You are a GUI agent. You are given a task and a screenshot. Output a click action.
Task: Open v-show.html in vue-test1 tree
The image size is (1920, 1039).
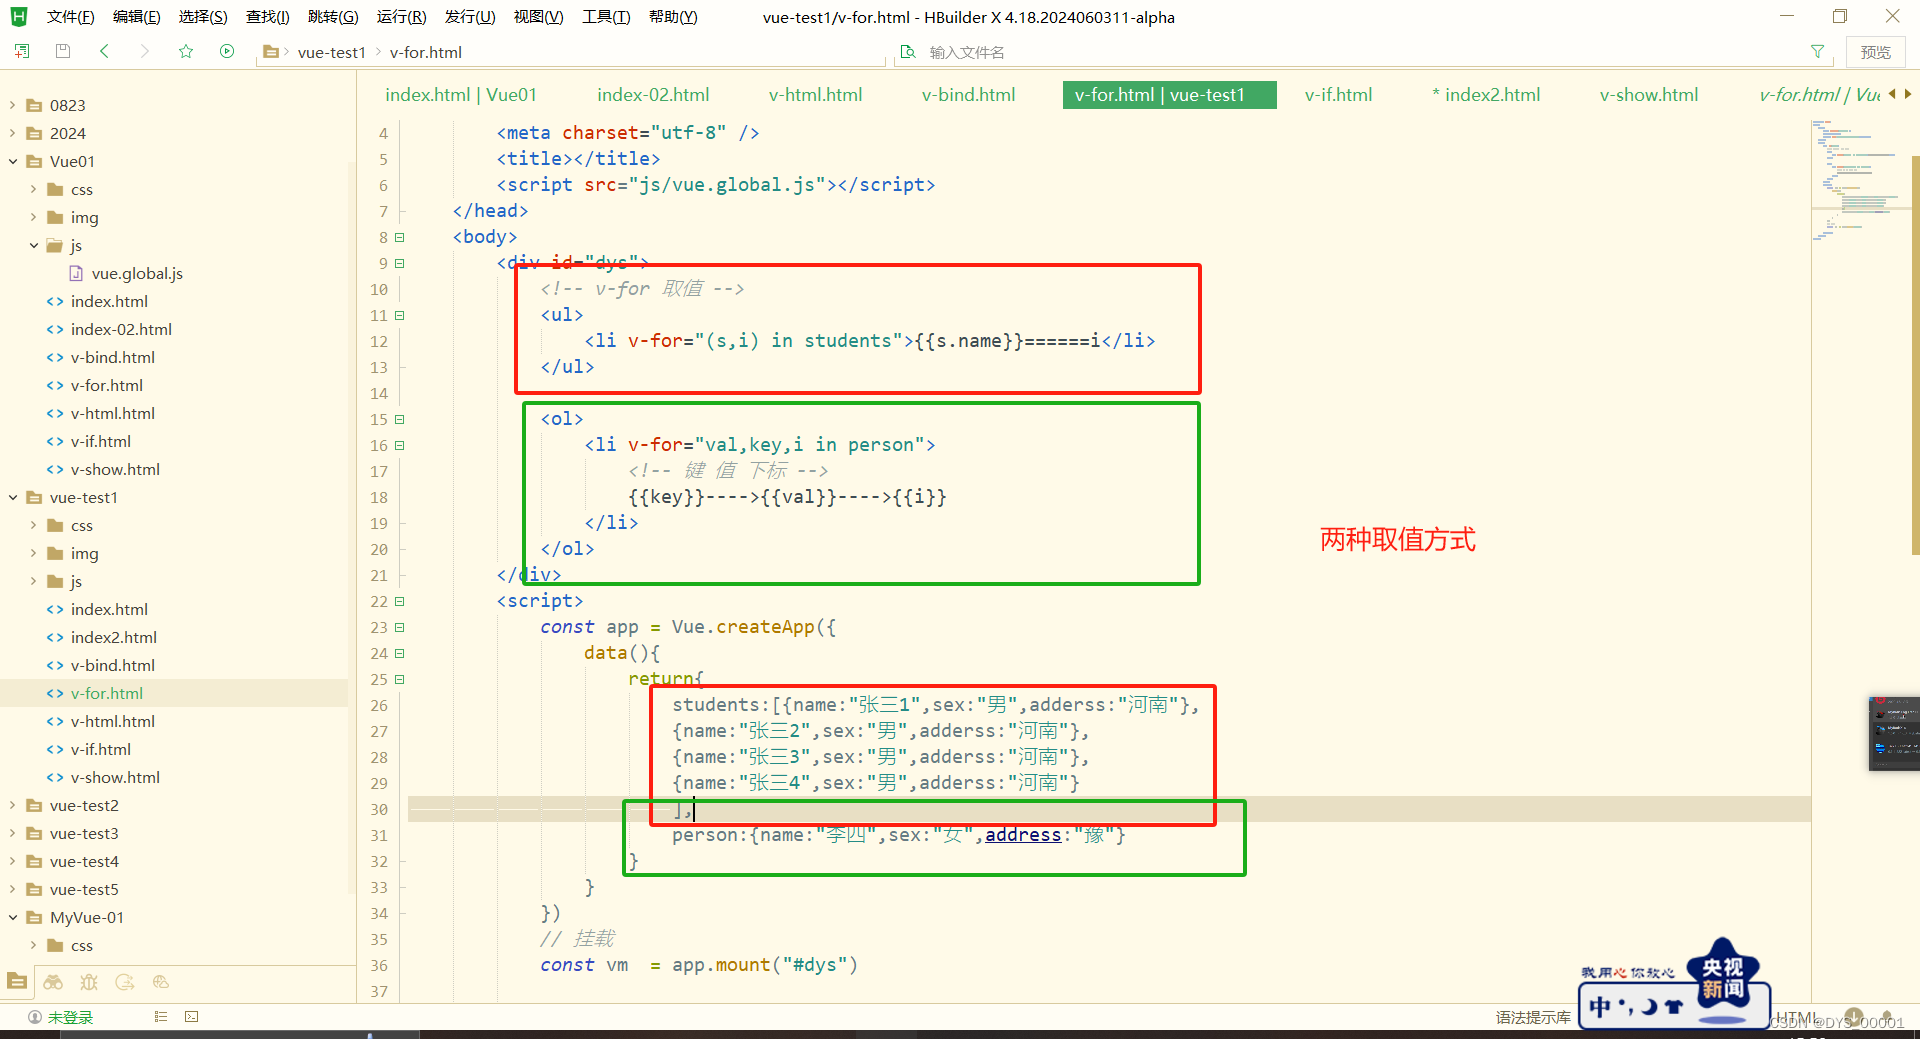(x=115, y=777)
